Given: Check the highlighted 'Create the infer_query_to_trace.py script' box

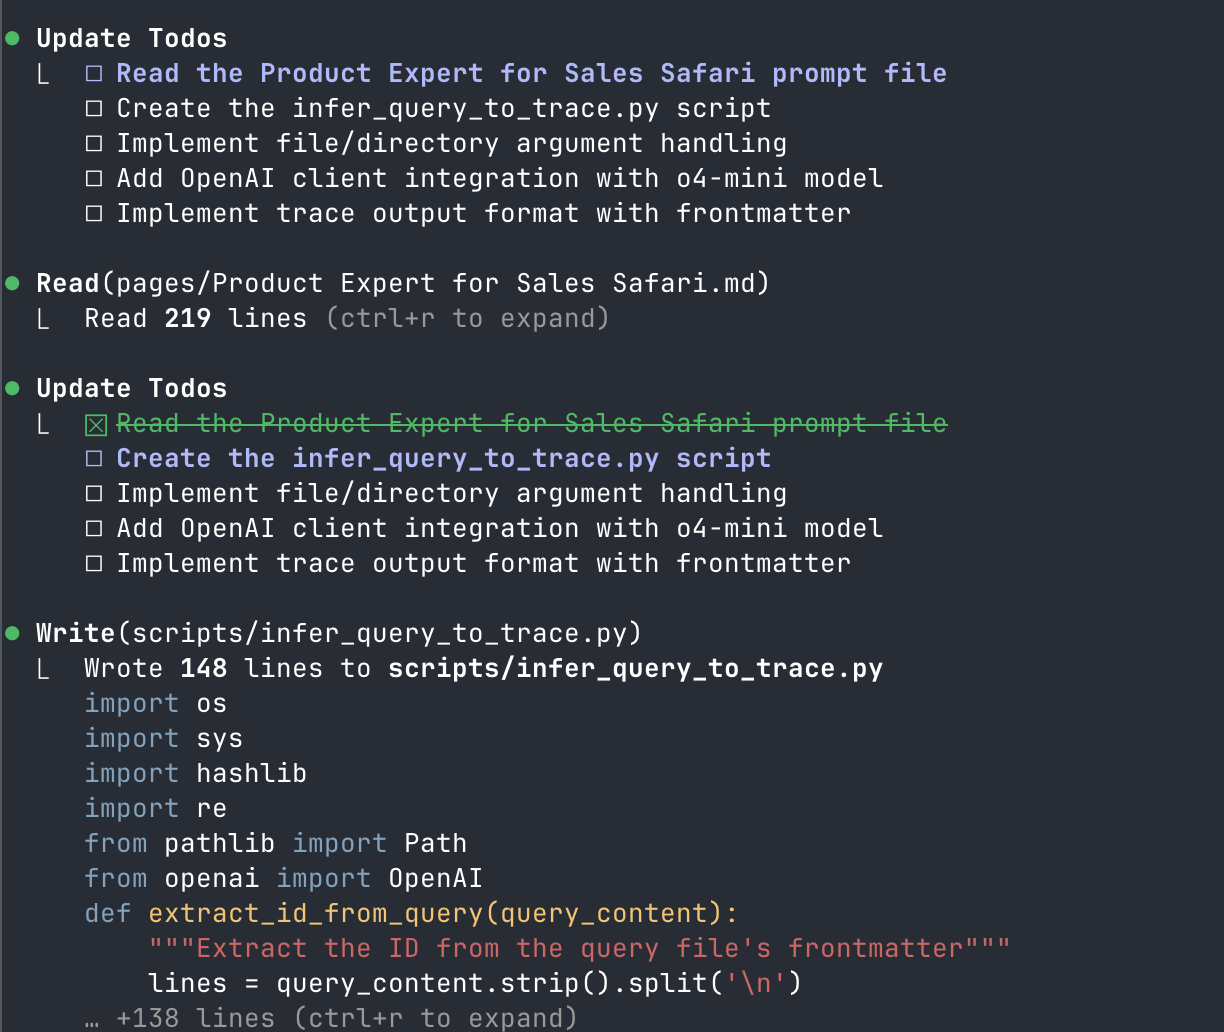Looking at the screenshot, I should click(94, 459).
